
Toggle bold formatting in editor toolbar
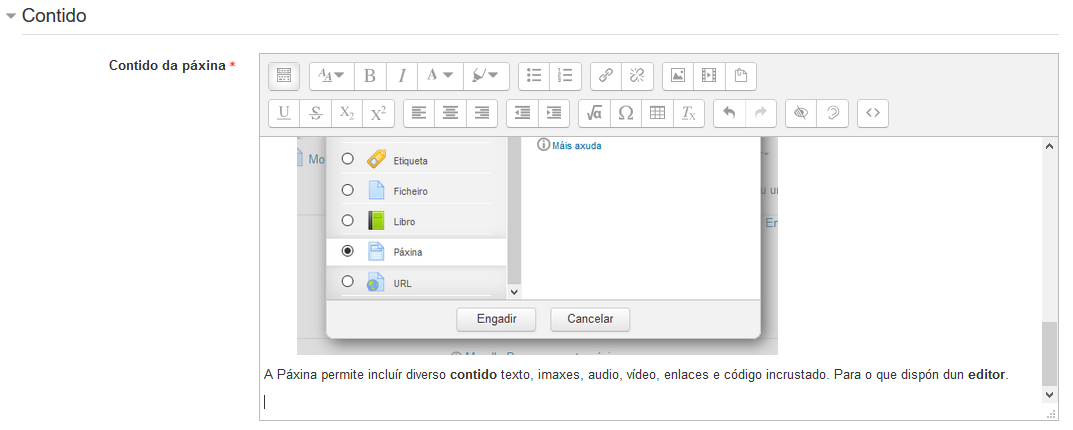(x=370, y=75)
